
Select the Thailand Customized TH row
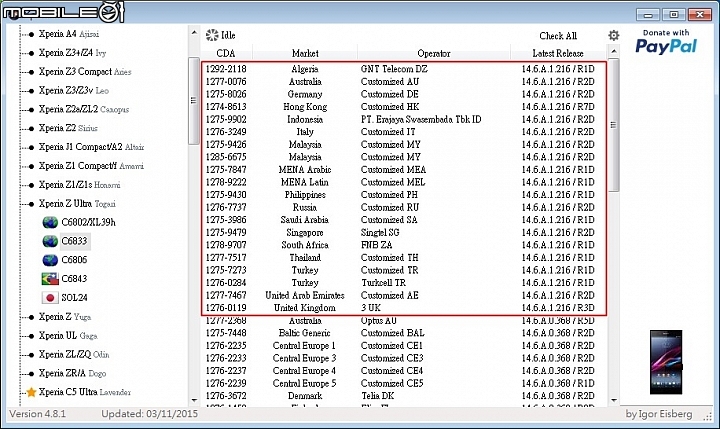click(404, 258)
